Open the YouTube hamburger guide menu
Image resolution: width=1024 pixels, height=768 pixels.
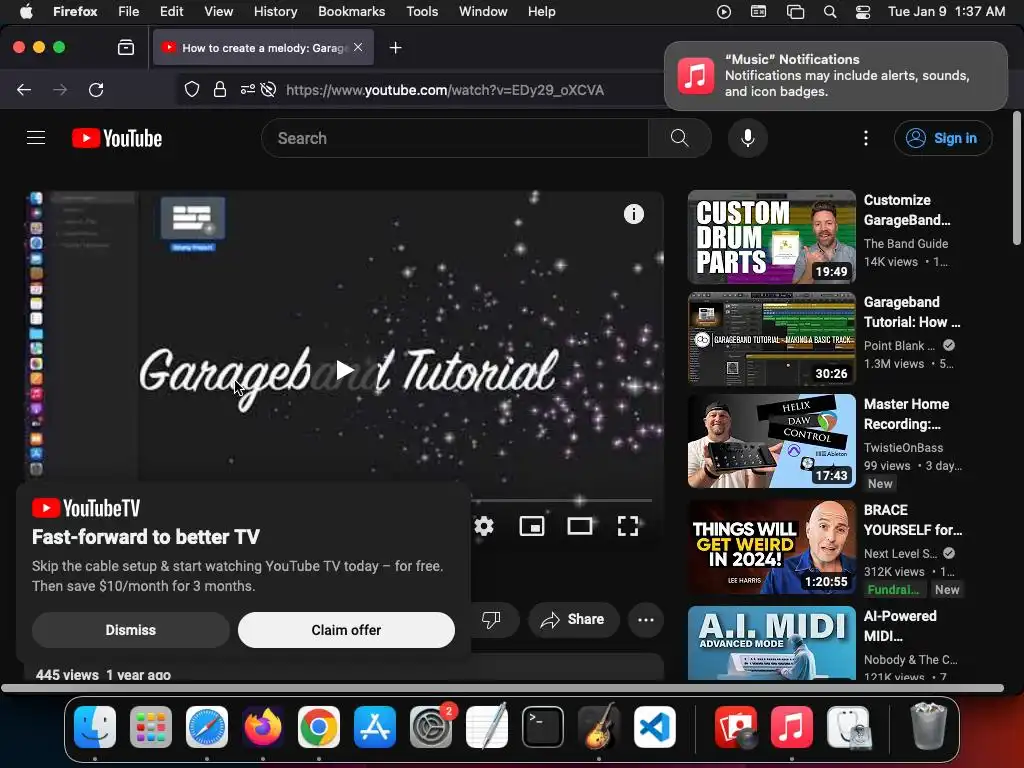tap(36, 138)
